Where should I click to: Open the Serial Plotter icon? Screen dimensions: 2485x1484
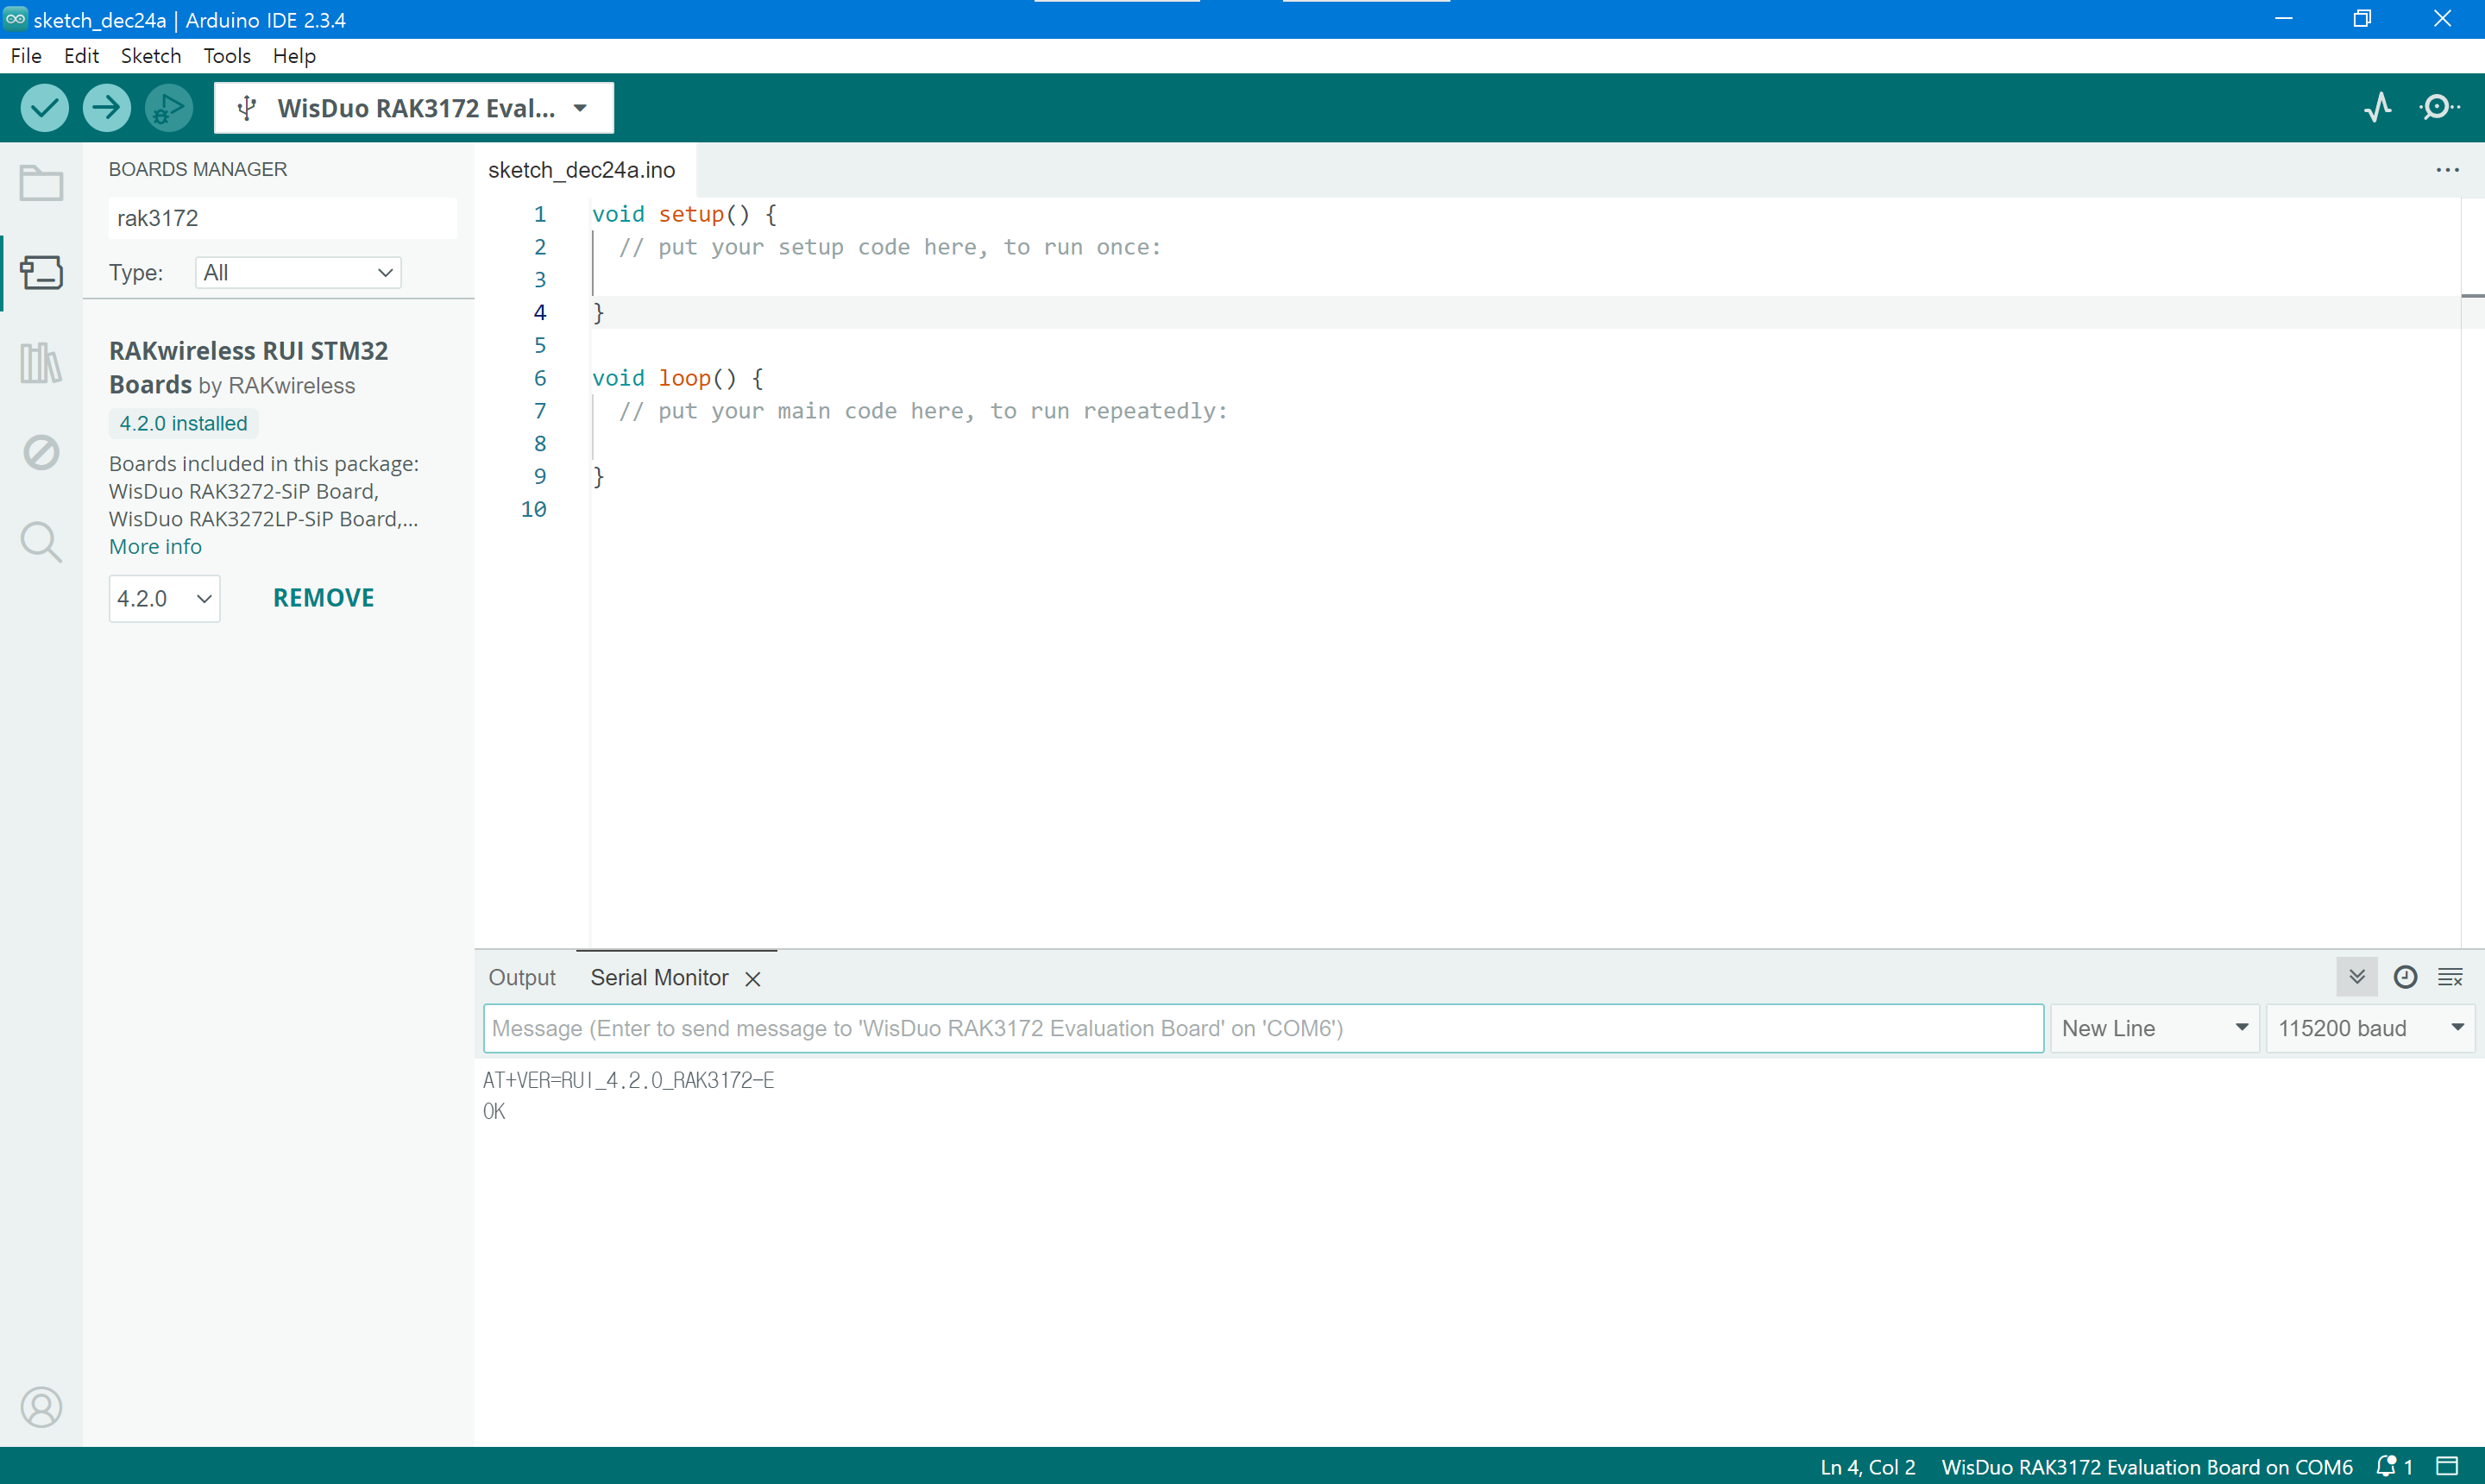coord(2378,107)
